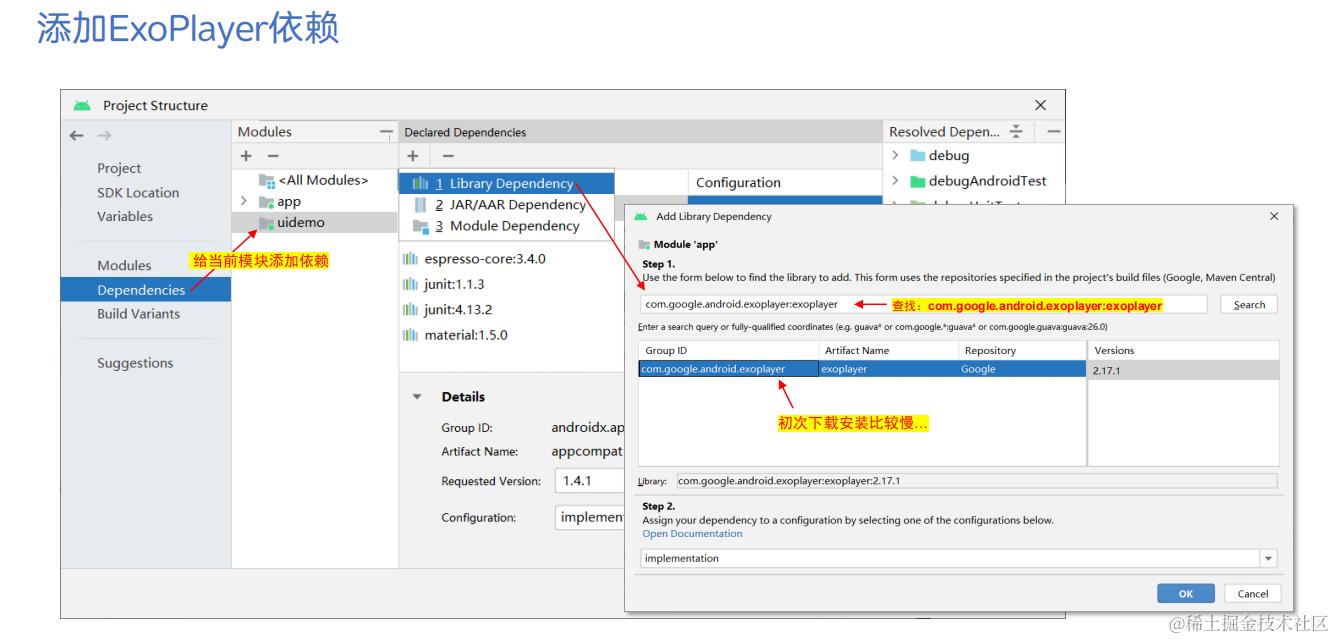Click the Group ID column header

coord(728,350)
